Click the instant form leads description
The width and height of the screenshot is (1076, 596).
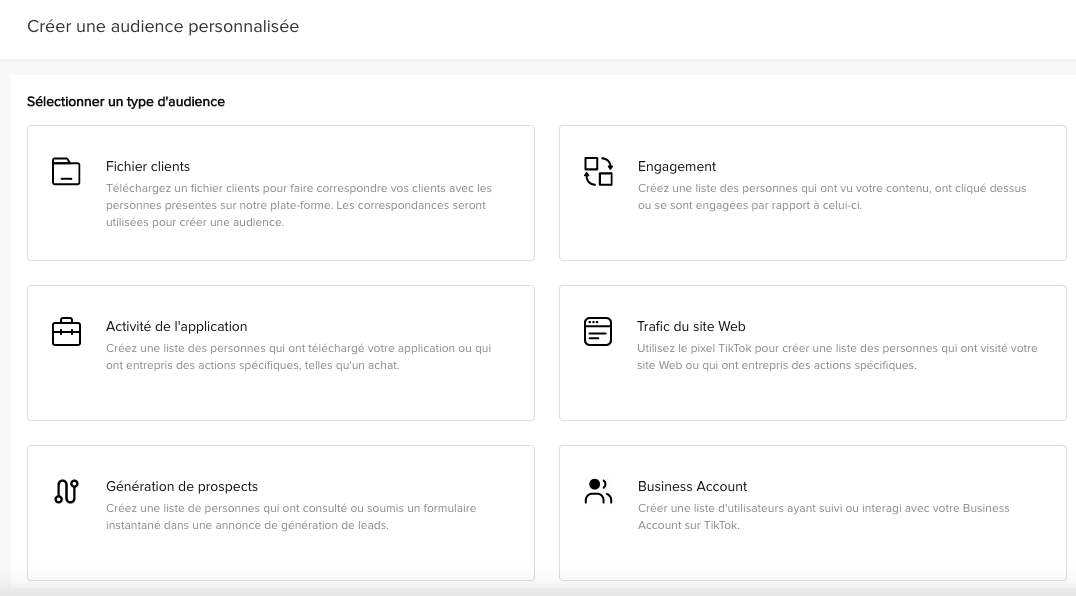click(291, 517)
